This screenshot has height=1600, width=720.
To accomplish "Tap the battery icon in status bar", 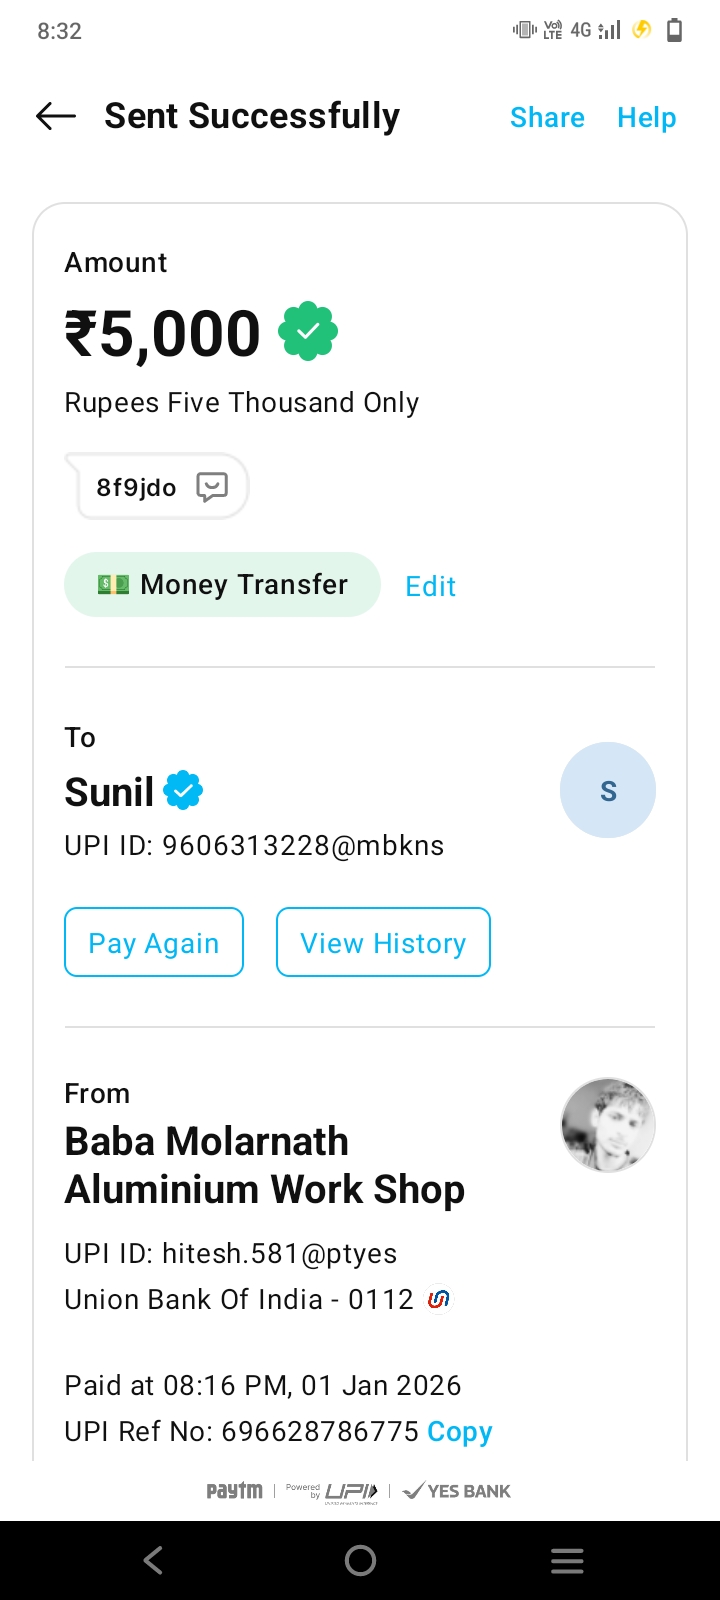I will click(x=675, y=30).
